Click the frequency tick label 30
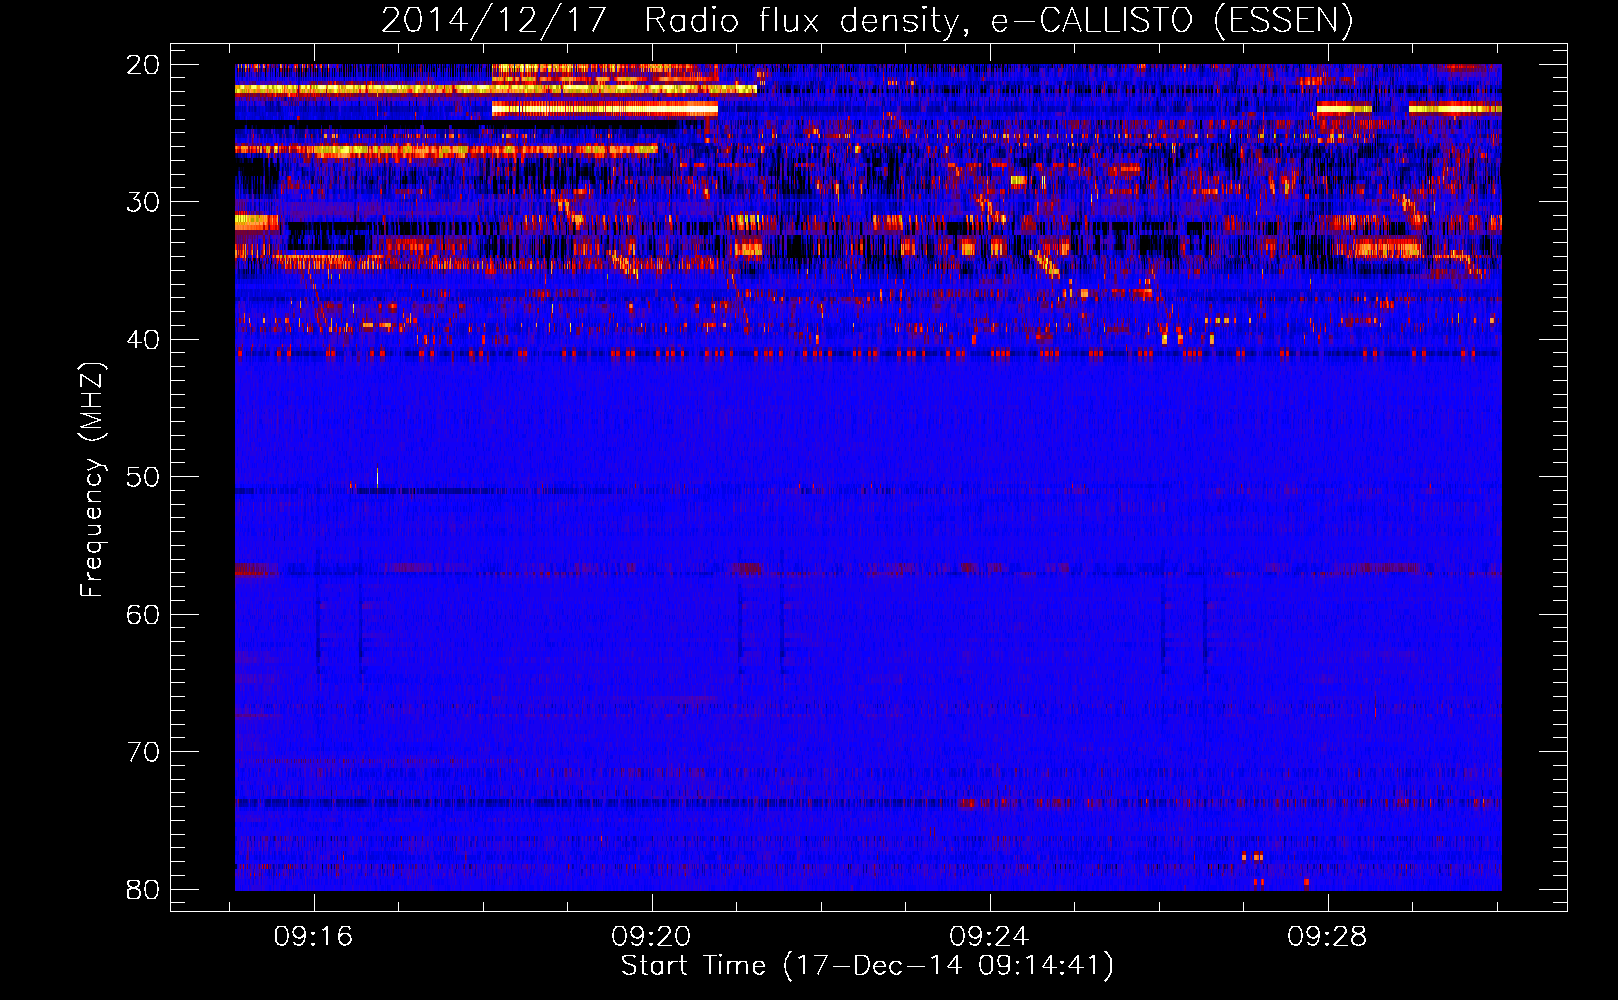 [143, 202]
